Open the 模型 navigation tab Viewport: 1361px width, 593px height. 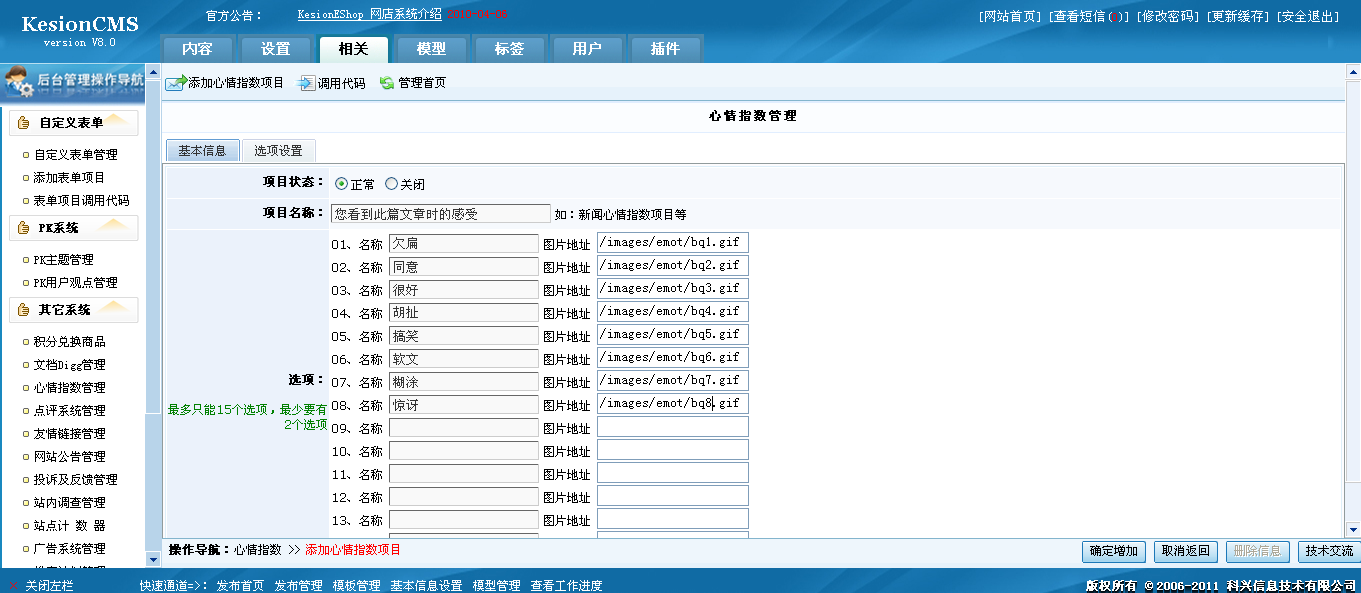[431, 47]
